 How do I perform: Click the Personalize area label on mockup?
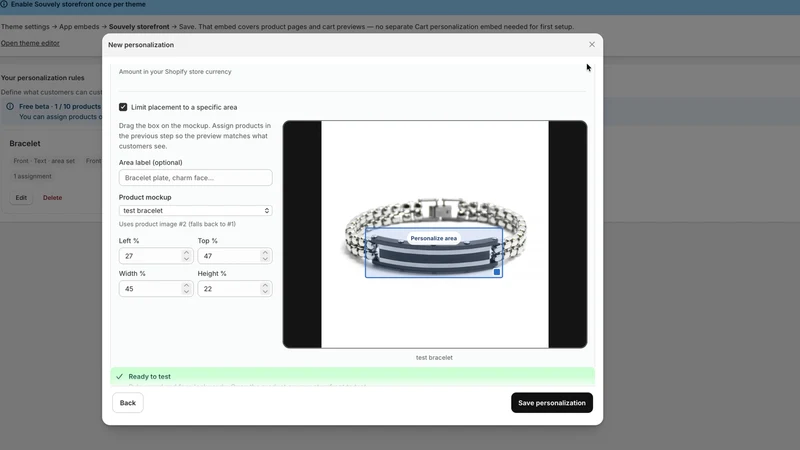point(434,238)
